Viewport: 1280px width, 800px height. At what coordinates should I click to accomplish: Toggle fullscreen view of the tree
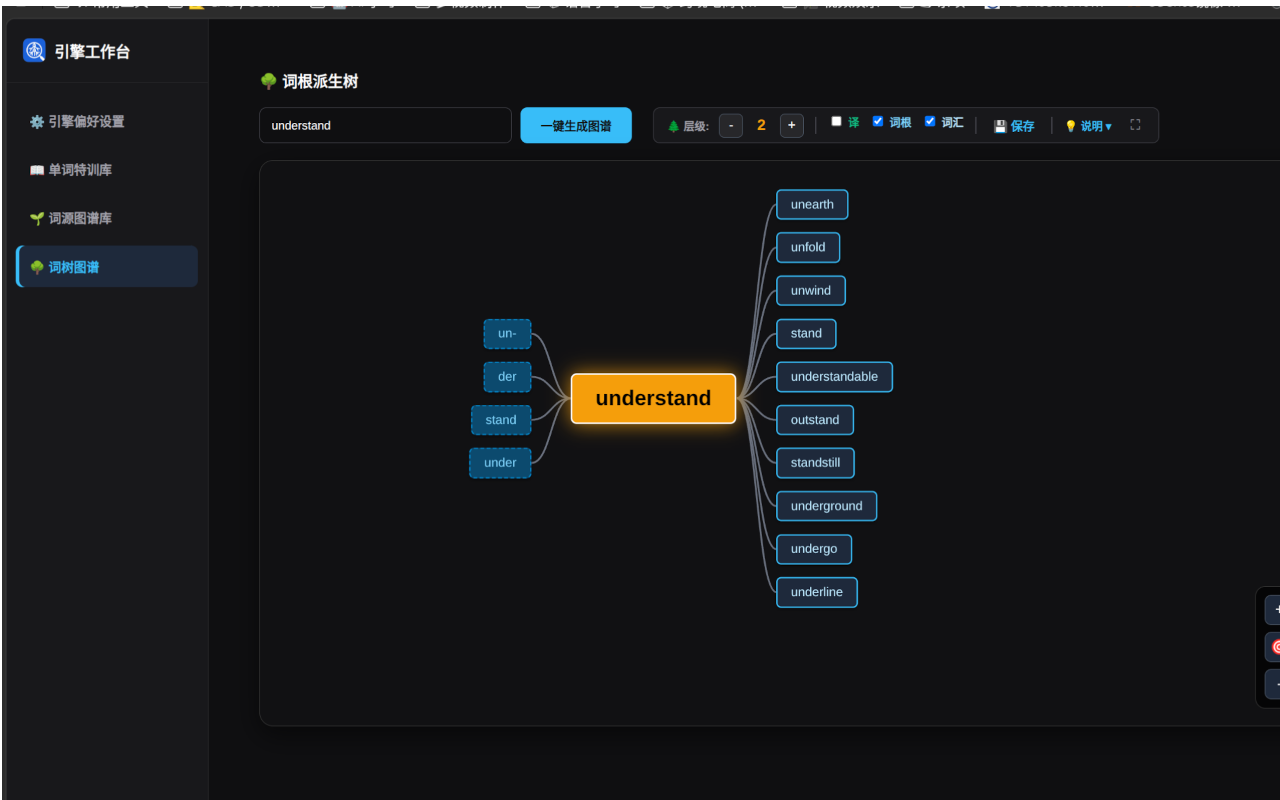(1135, 125)
